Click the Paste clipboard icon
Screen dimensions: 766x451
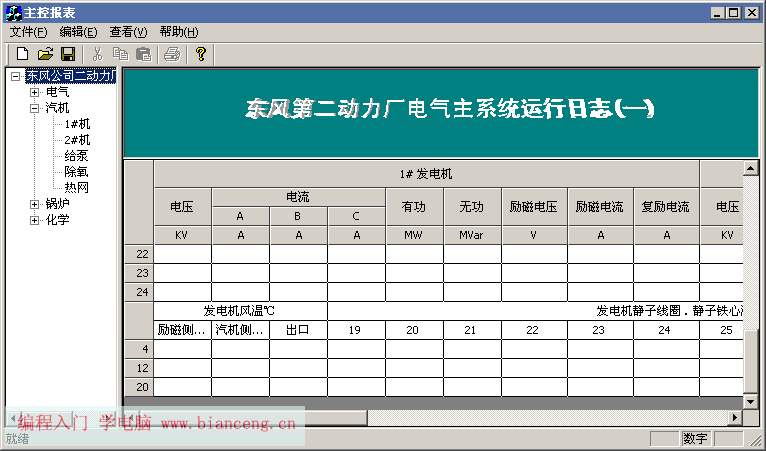coord(143,54)
